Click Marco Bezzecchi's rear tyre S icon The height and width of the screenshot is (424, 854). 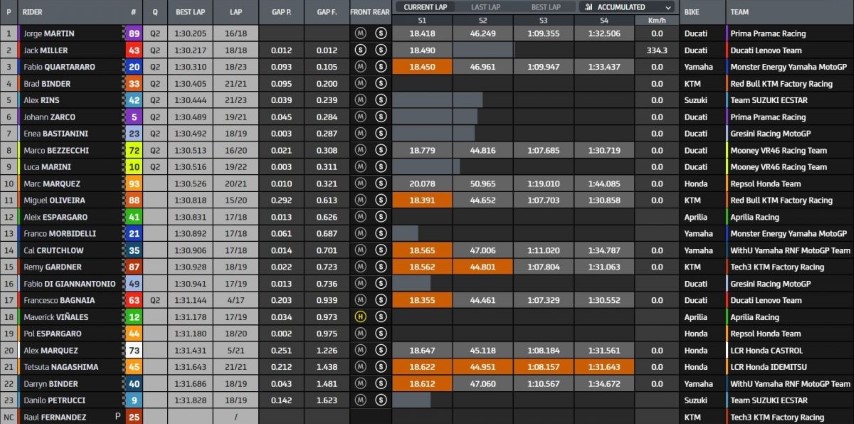pyautogui.click(x=381, y=150)
